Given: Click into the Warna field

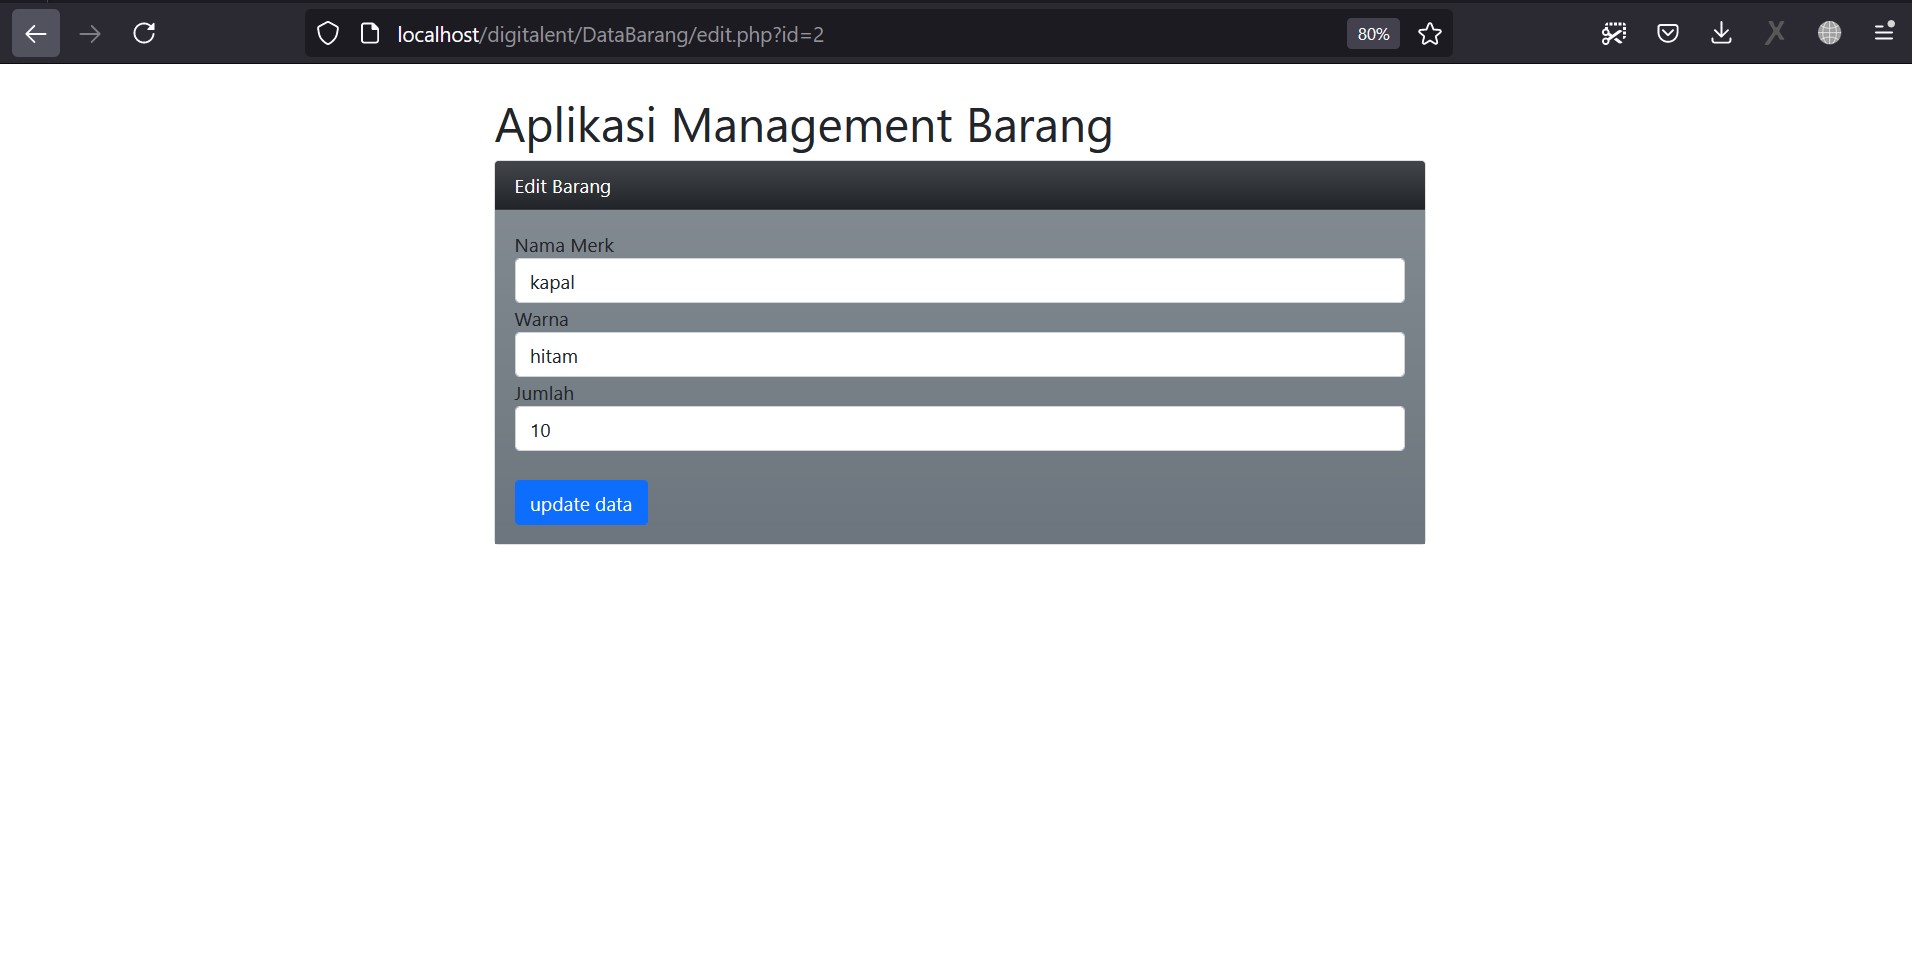Looking at the screenshot, I should click(x=959, y=355).
